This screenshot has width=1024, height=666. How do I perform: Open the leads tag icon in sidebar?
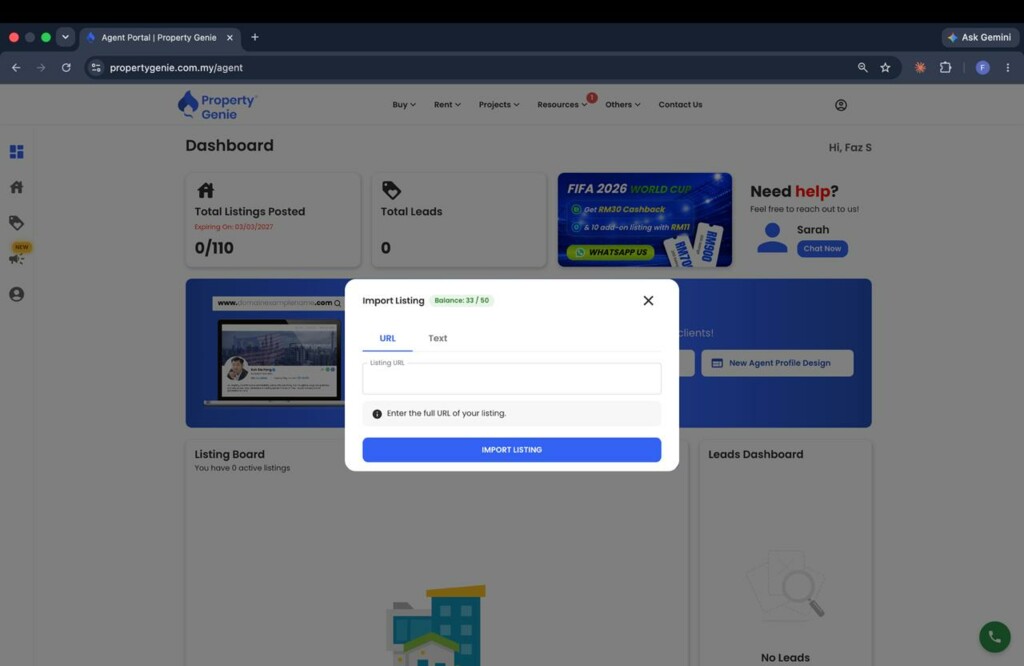(x=16, y=223)
